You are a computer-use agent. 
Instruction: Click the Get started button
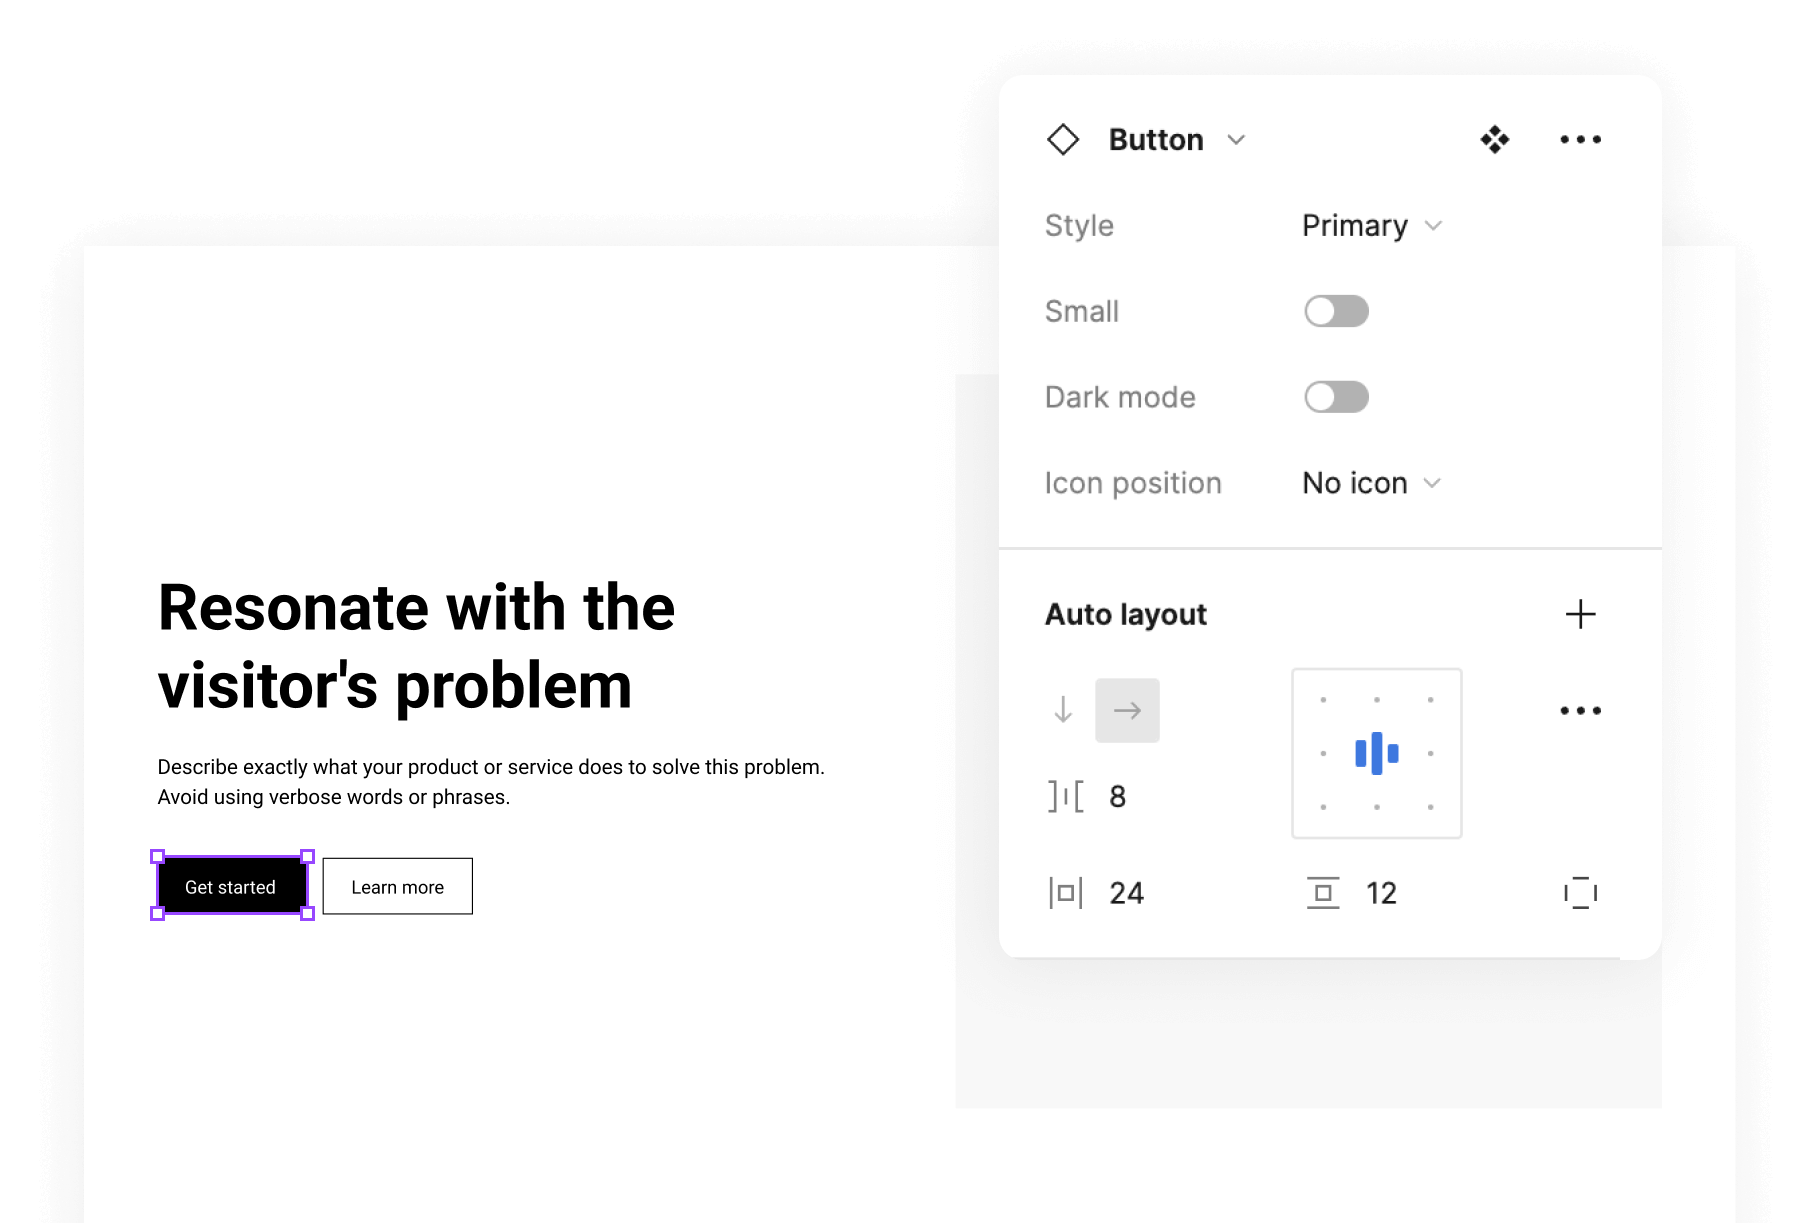pos(231,887)
